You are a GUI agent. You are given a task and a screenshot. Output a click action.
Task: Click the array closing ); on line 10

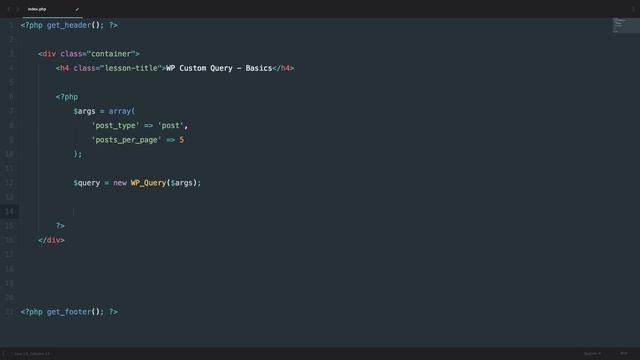(x=78, y=154)
